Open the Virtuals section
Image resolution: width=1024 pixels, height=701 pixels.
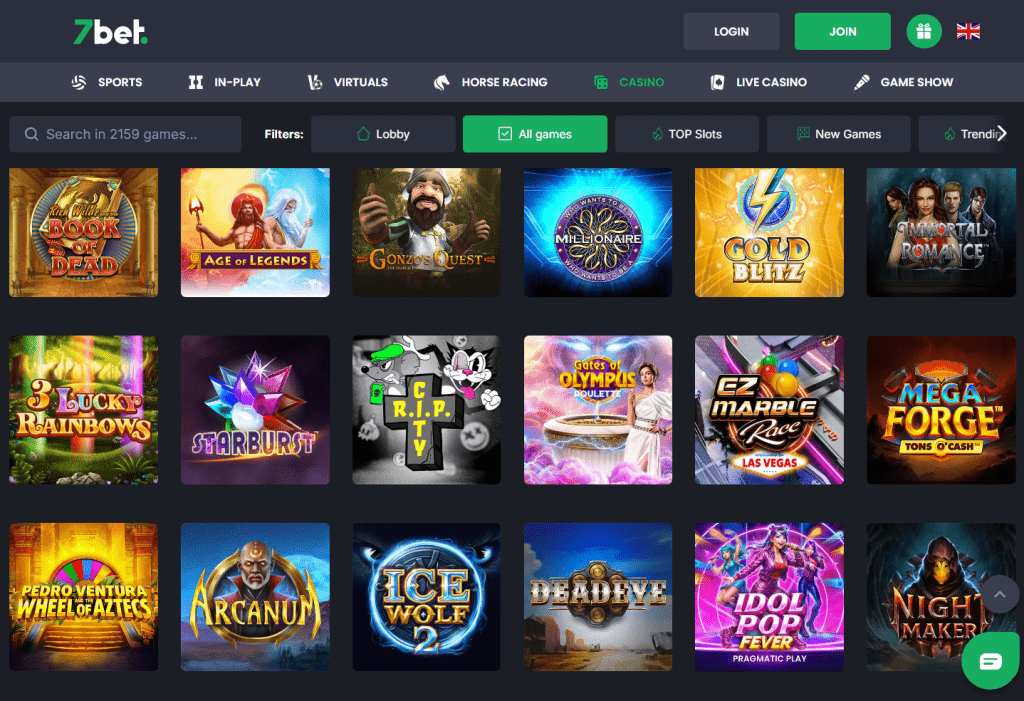tap(347, 82)
